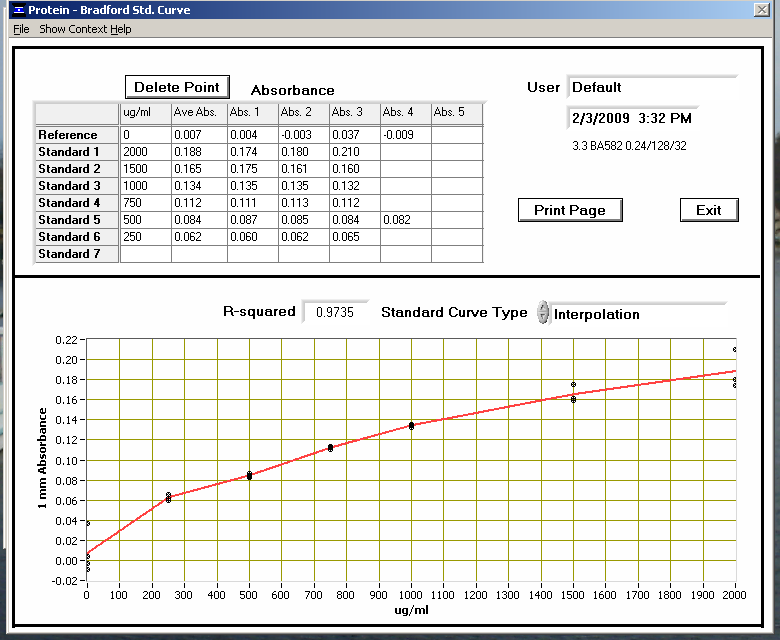This screenshot has height=640, width=780.
Task: Select Standard 4 concentration cell 750
Action: coord(145,202)
